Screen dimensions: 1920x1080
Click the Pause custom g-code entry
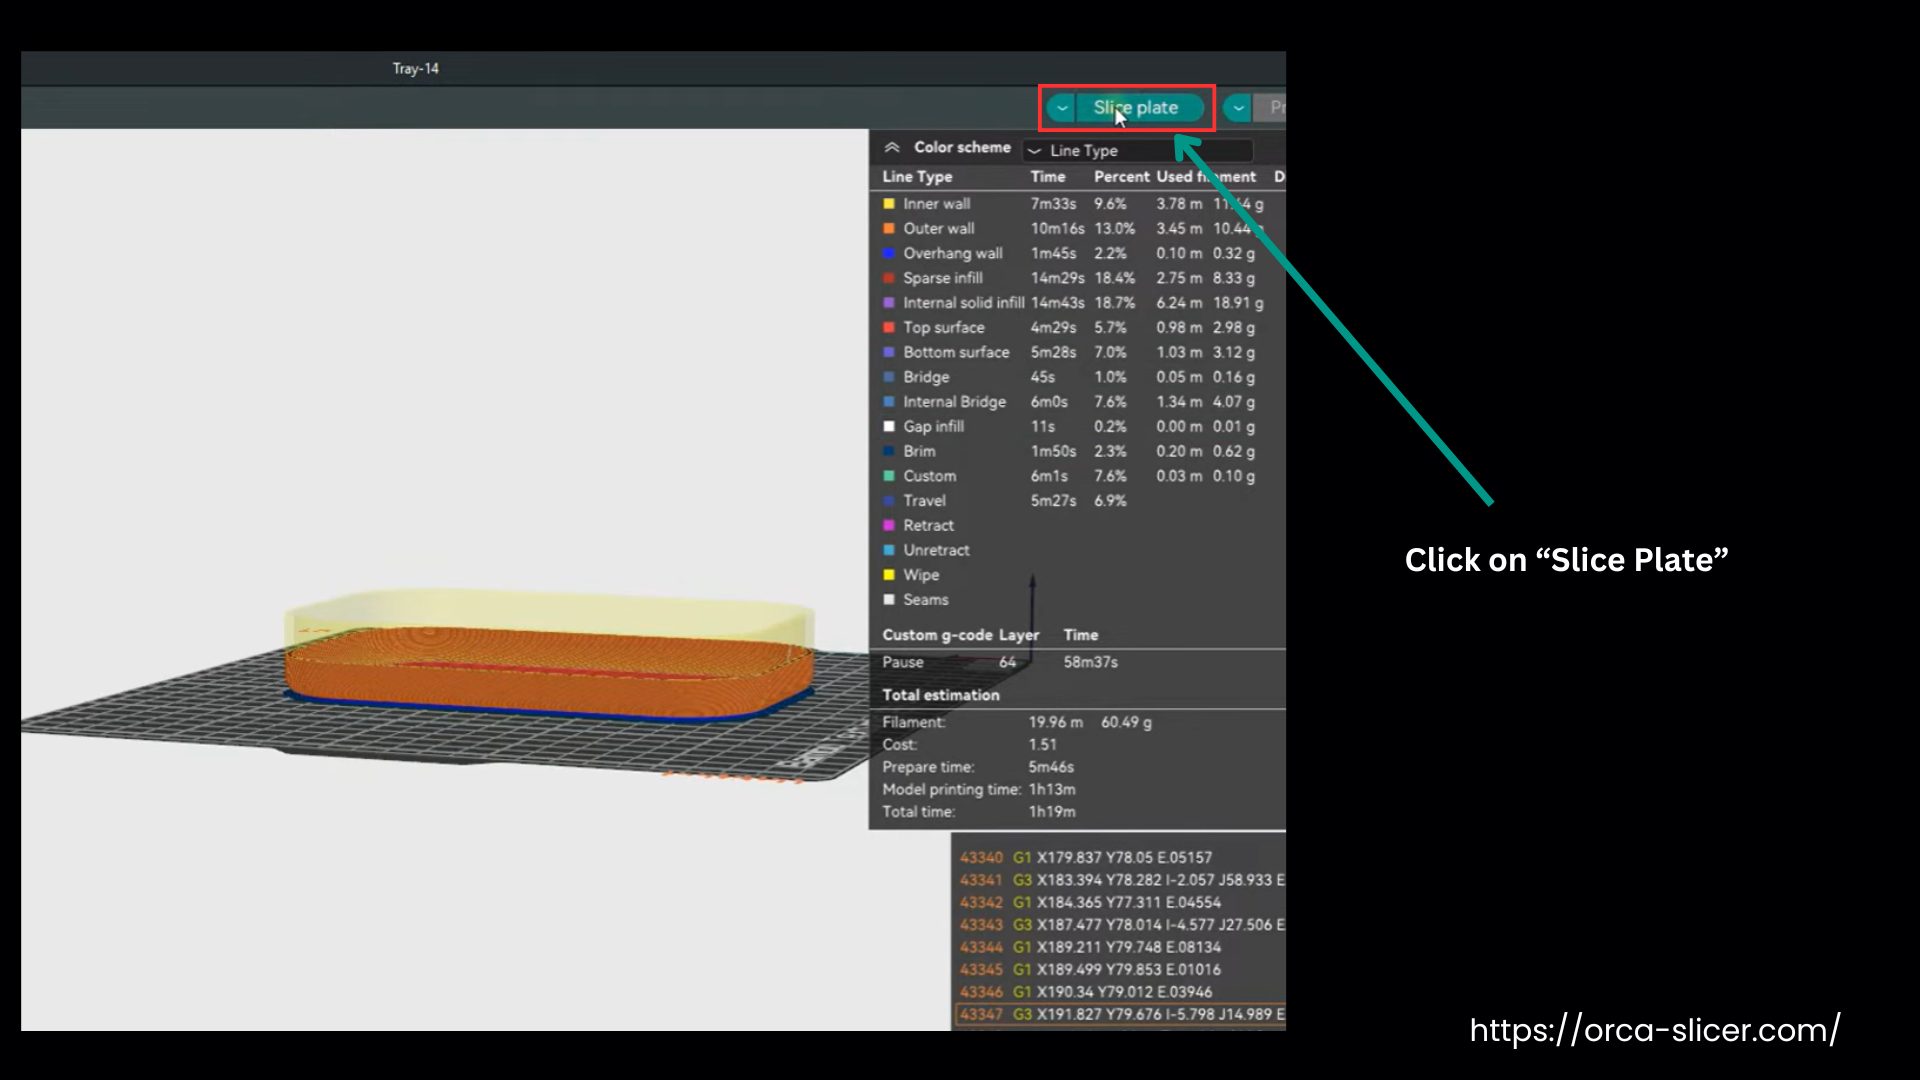point(903,662)
